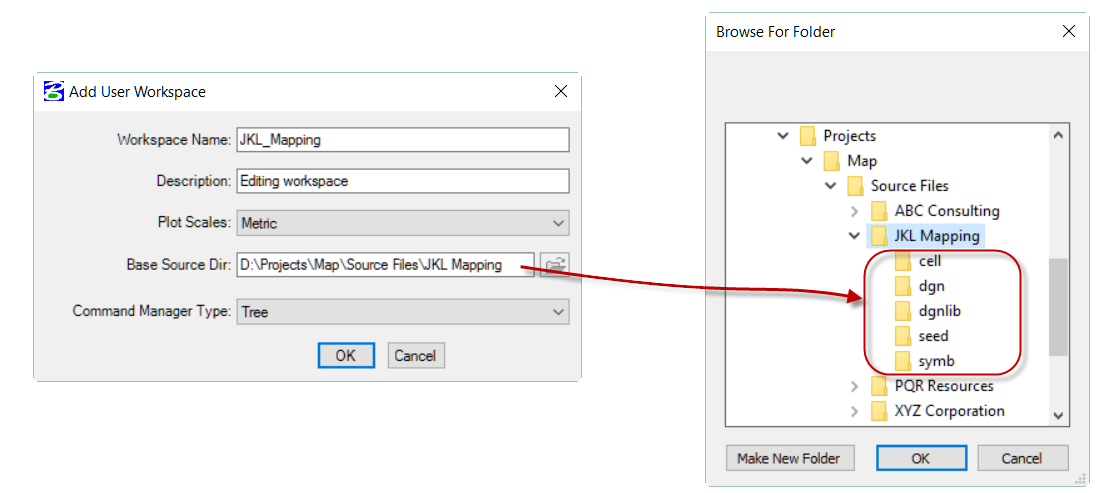Click the symb folder icon

[x=903, y=361]
